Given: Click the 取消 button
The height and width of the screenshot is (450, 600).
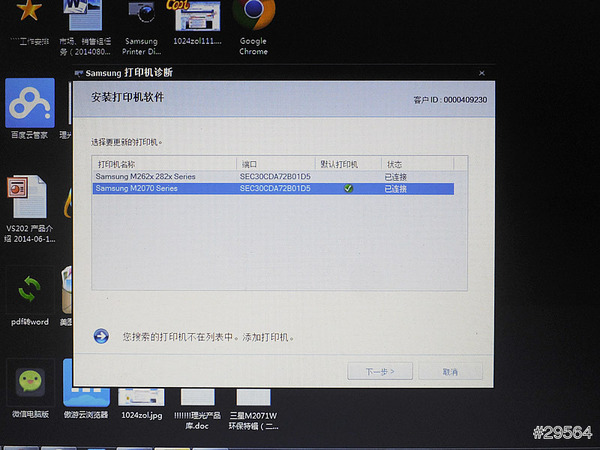Looking at the screenshot, I should pyautogui.click(x=450, y=372).
